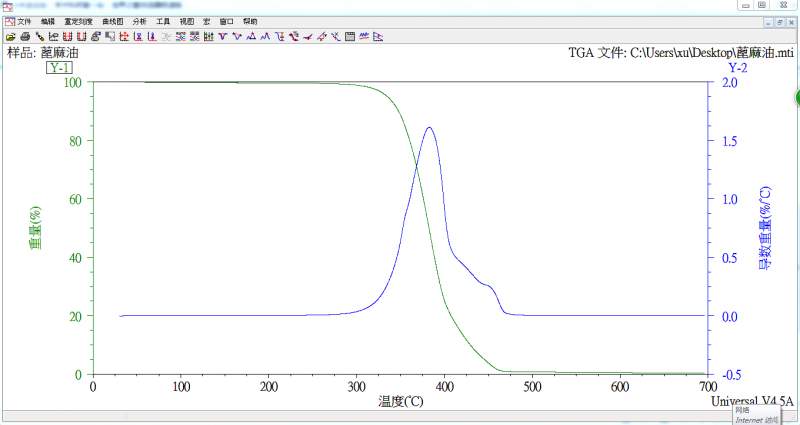Open the 文件 menu
The image size is (800, 425).
(24, 21)
